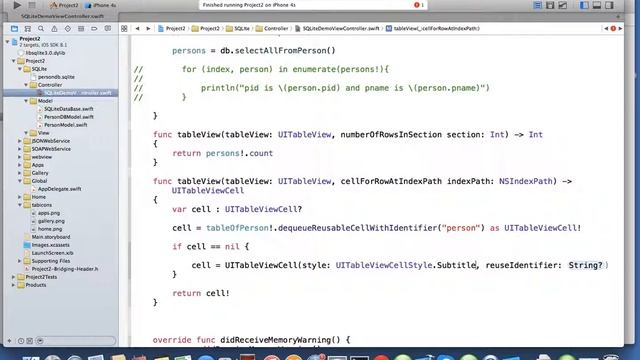Collapse the SQLite group
This screenshot has height=360, width=640.
click(x=20, y=69)
